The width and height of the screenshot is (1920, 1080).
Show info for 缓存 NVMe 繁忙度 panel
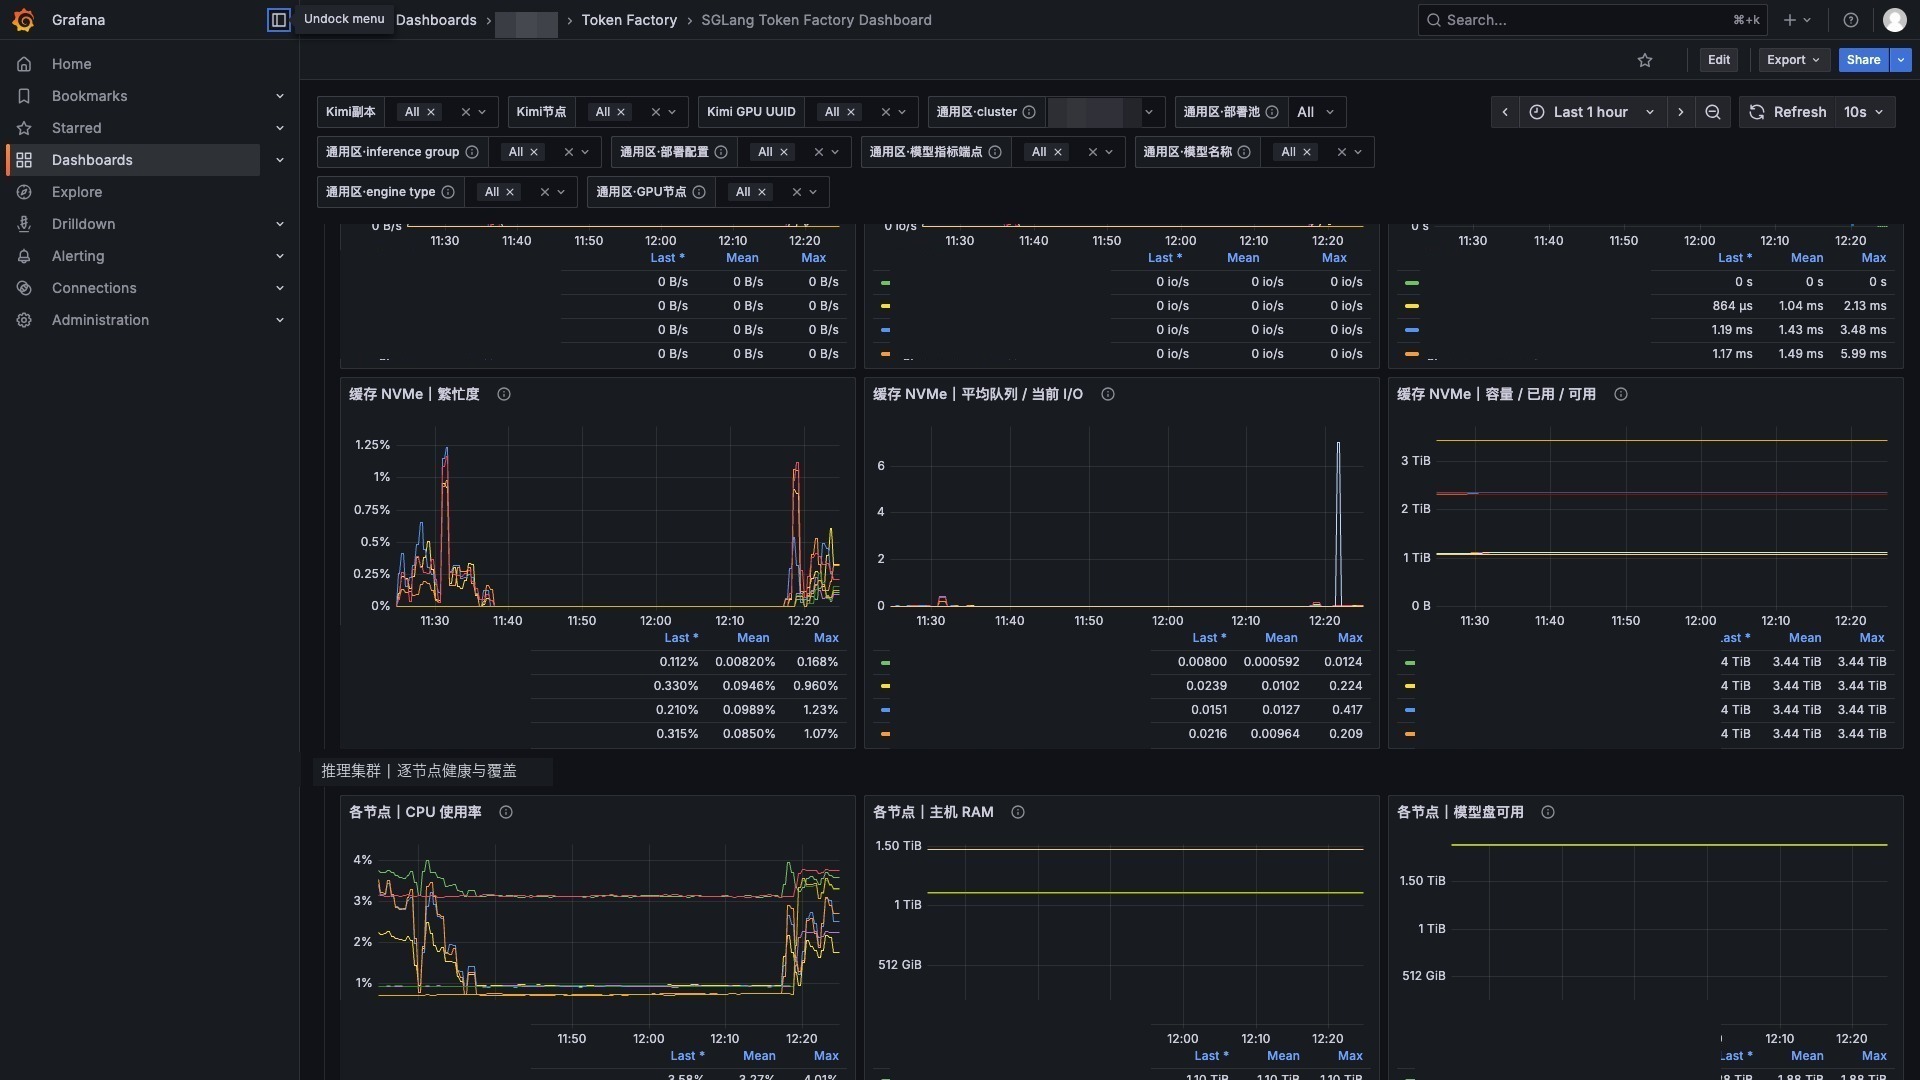[x=504, y=394]
